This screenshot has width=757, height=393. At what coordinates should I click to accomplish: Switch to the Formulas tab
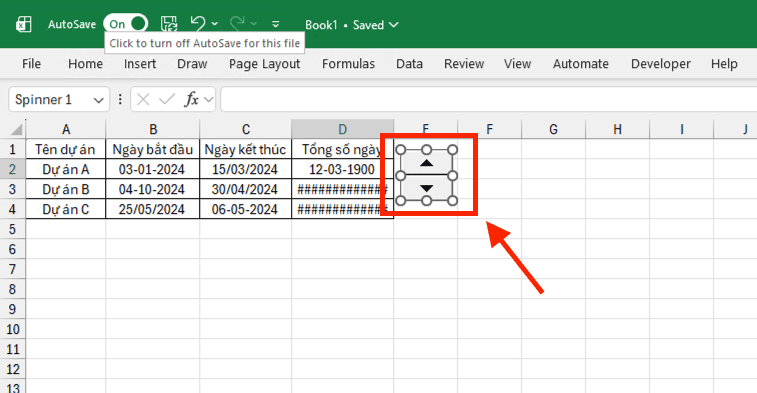click(349, 64)
